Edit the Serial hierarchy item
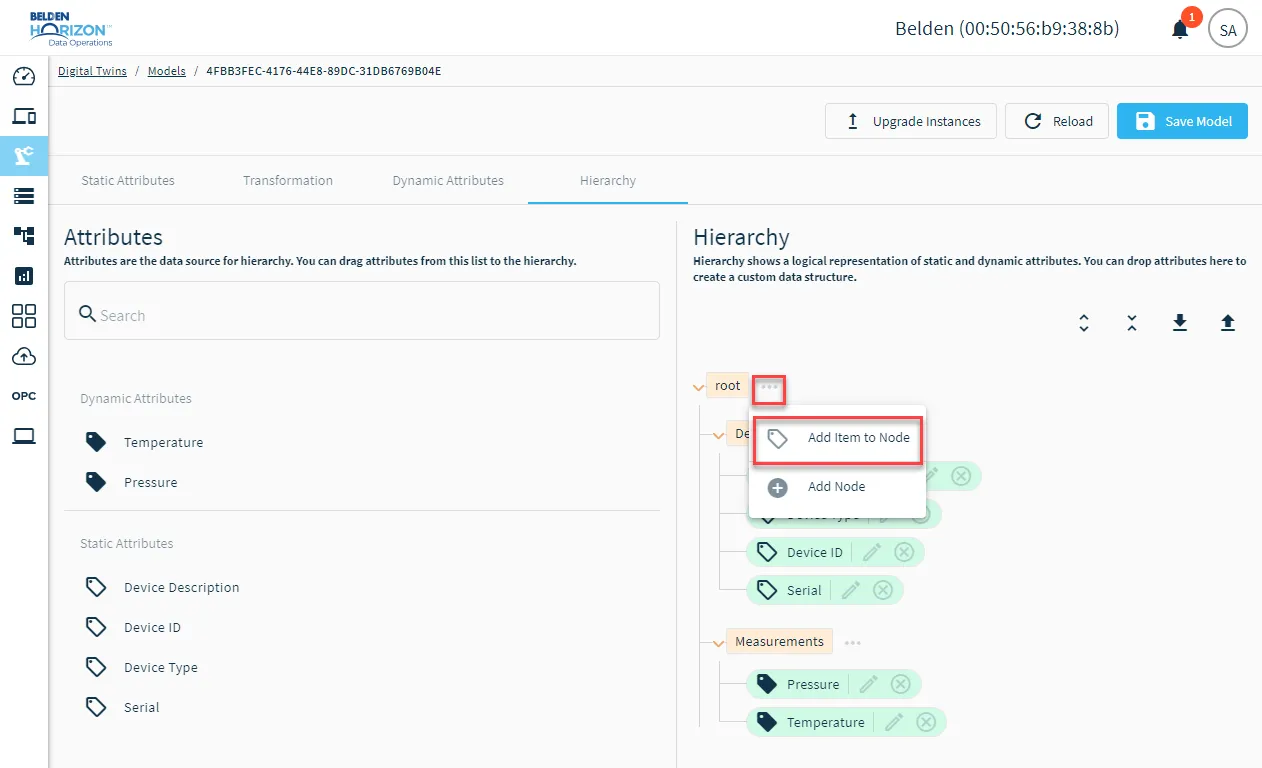Image resolution: width=1262 pixels, height=768 pixels. tap(851, 590)
